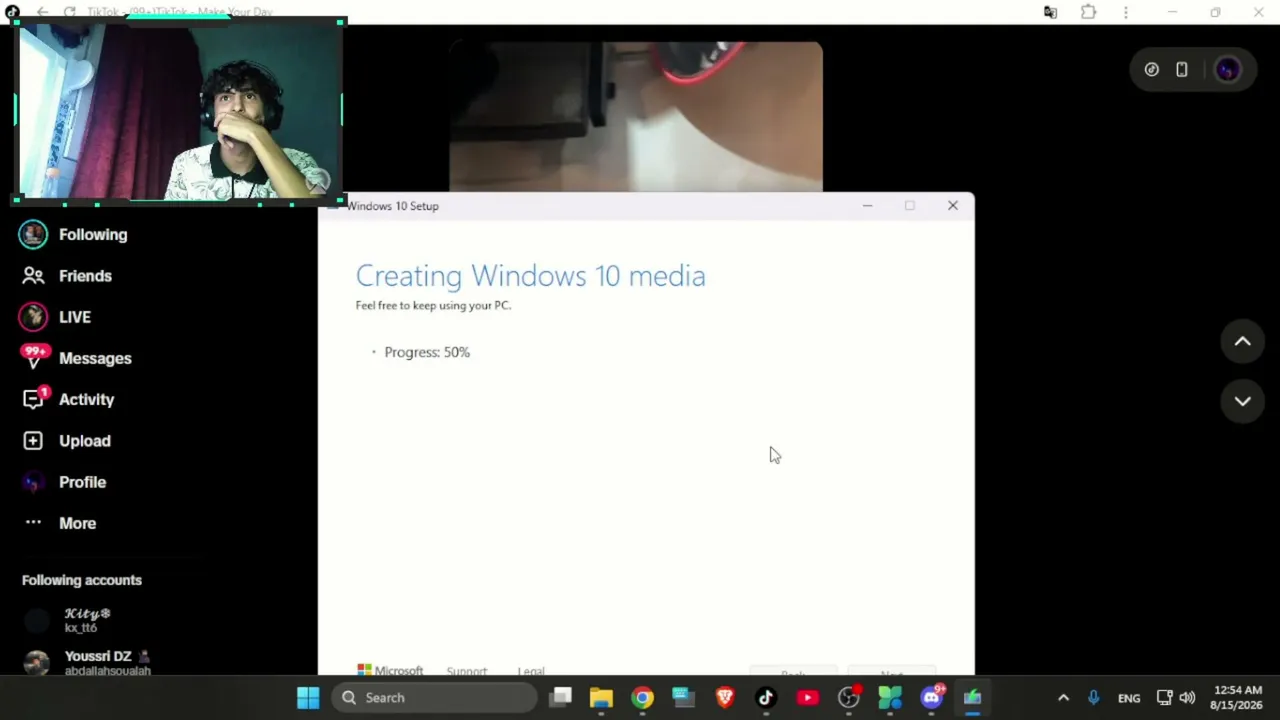The width and height of the screenshot is (1280, 720).
Task: Click the 'Following accounts' heading
Action: 82,580
